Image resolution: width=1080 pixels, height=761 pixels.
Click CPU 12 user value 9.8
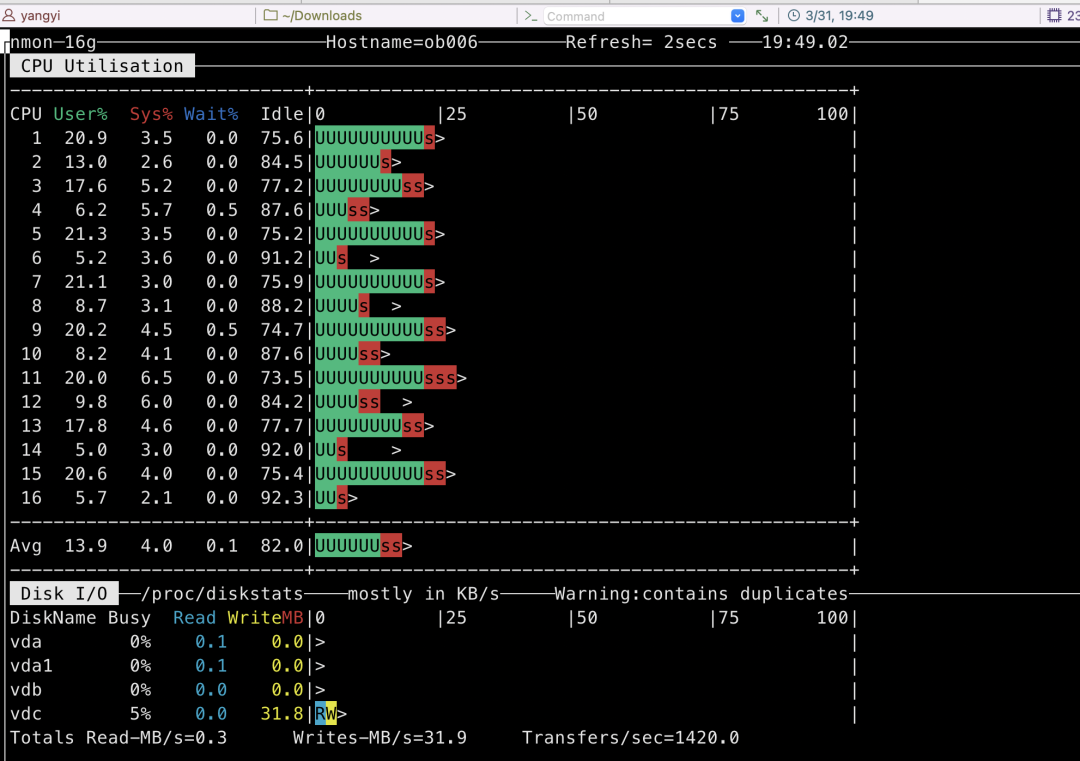coord(92,402)
